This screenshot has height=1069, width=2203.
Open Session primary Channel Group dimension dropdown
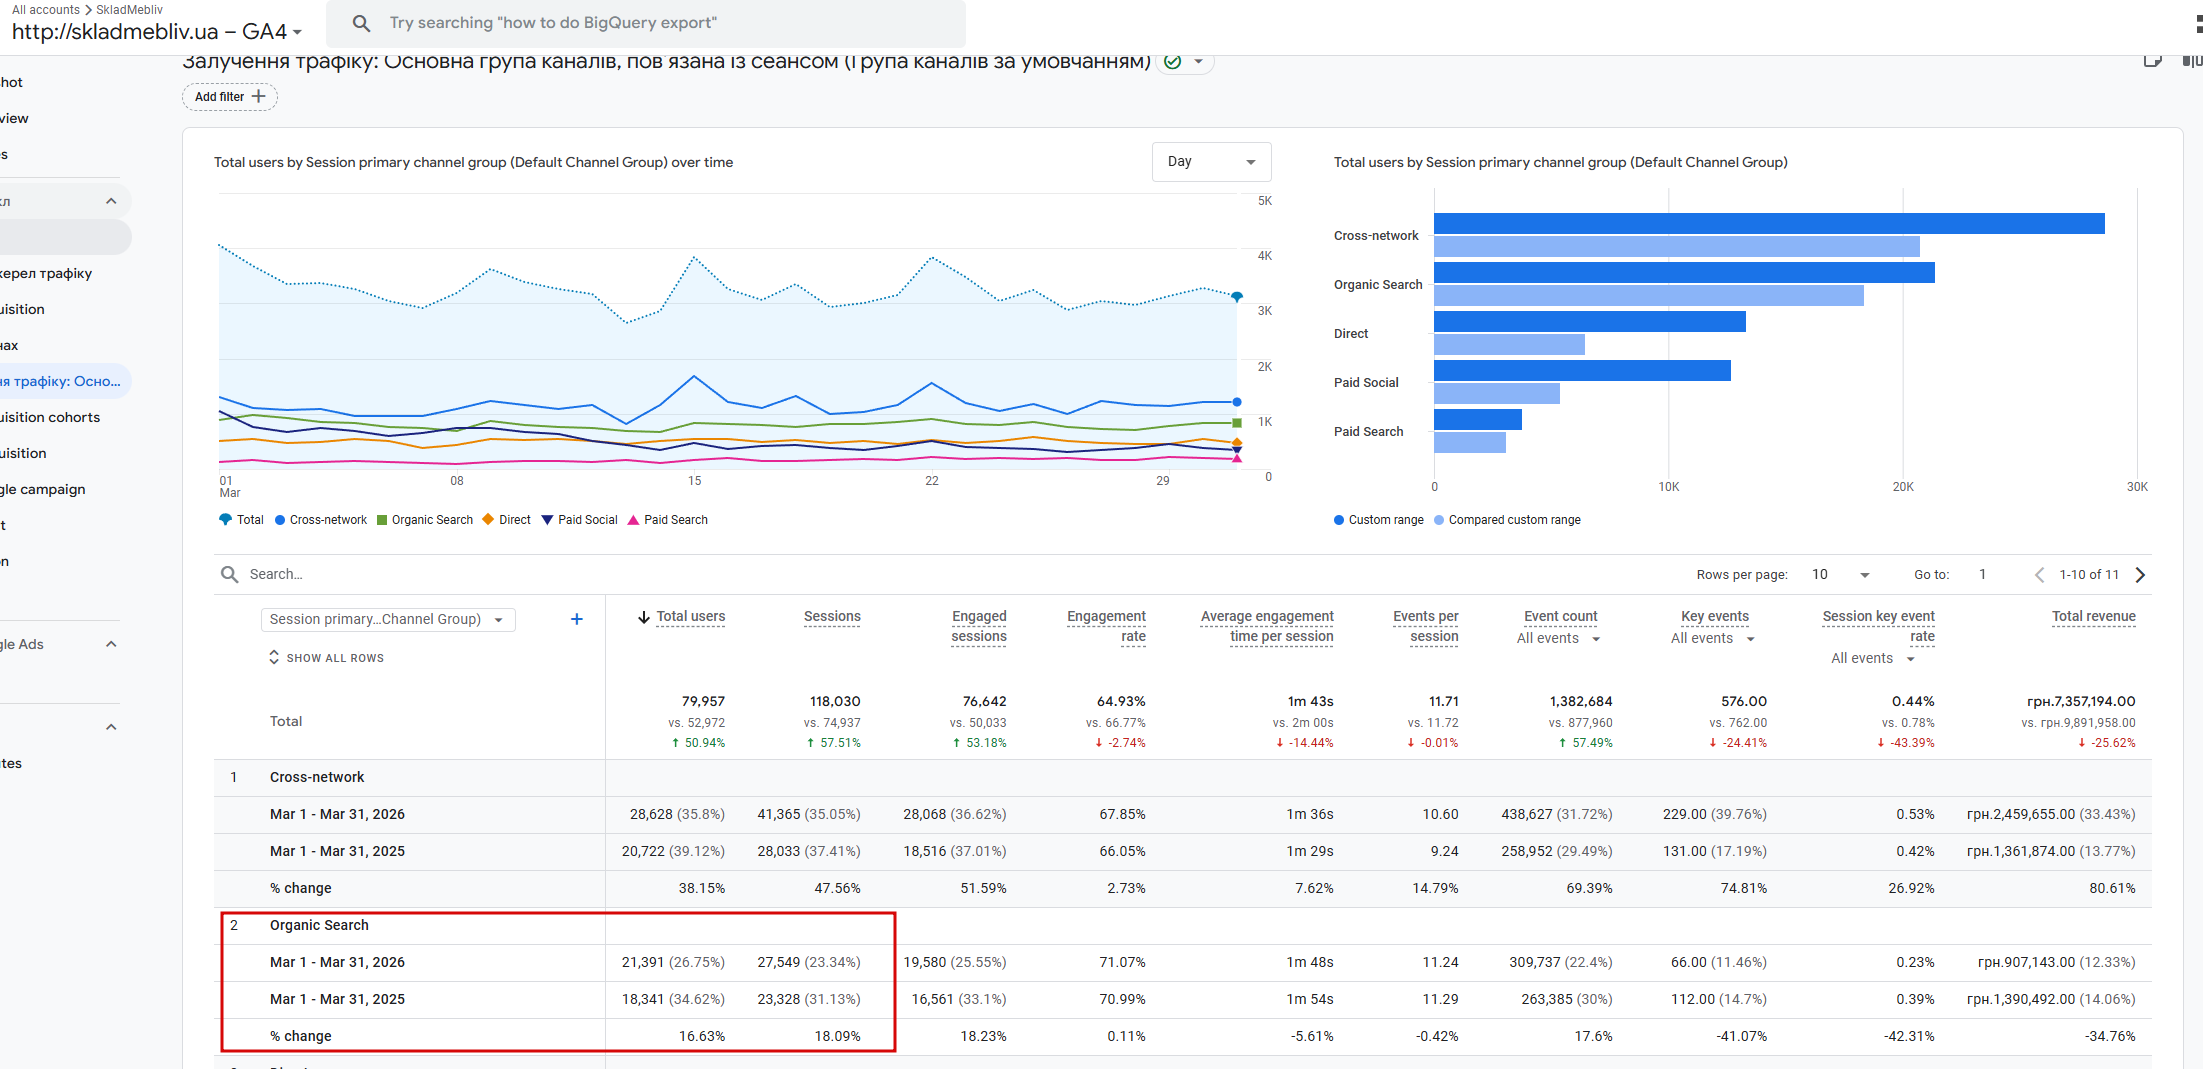(x=387, y=619)
